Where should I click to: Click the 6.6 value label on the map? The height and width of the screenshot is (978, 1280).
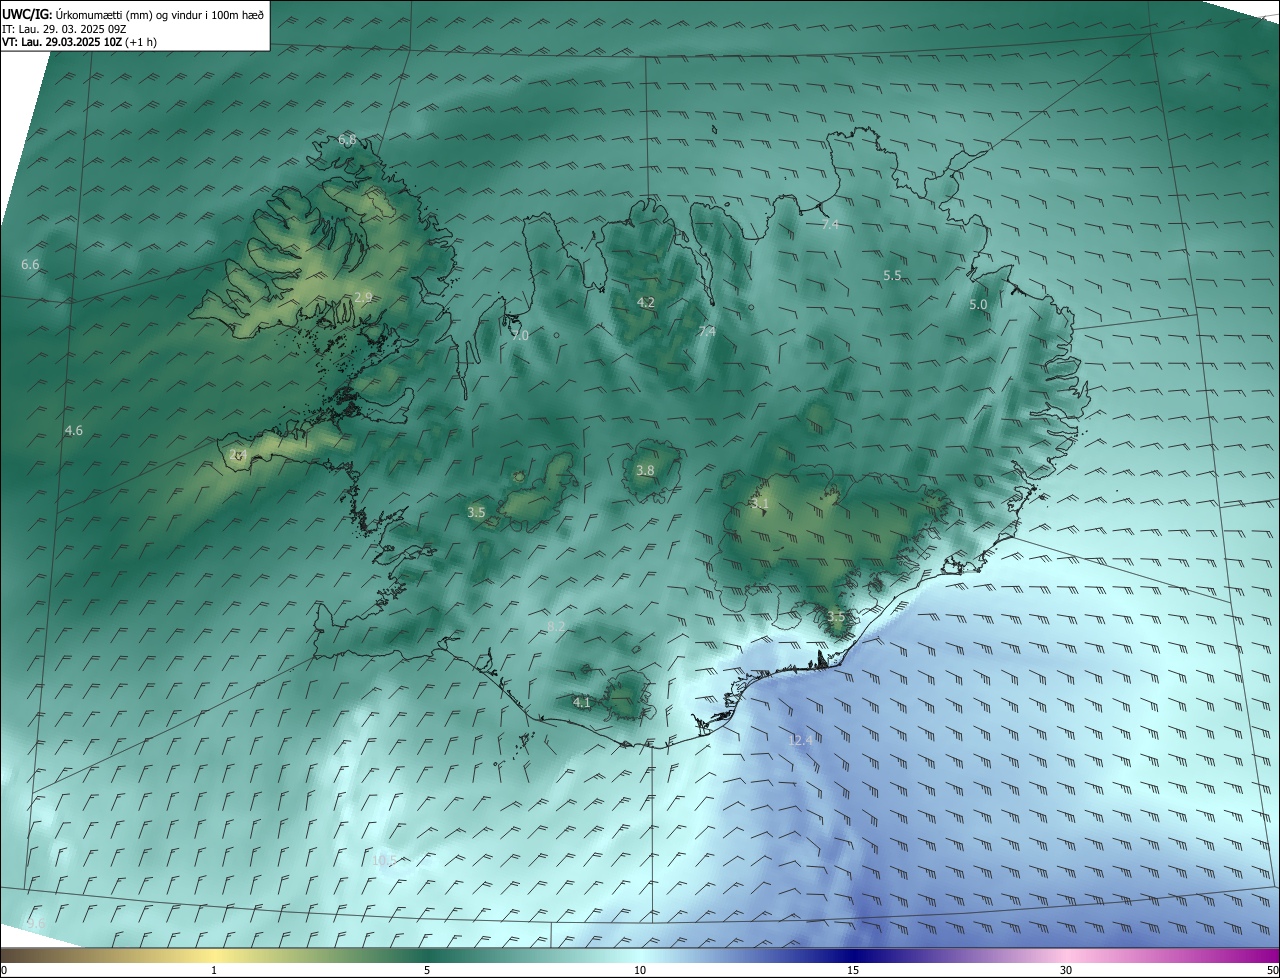(30, 265)
